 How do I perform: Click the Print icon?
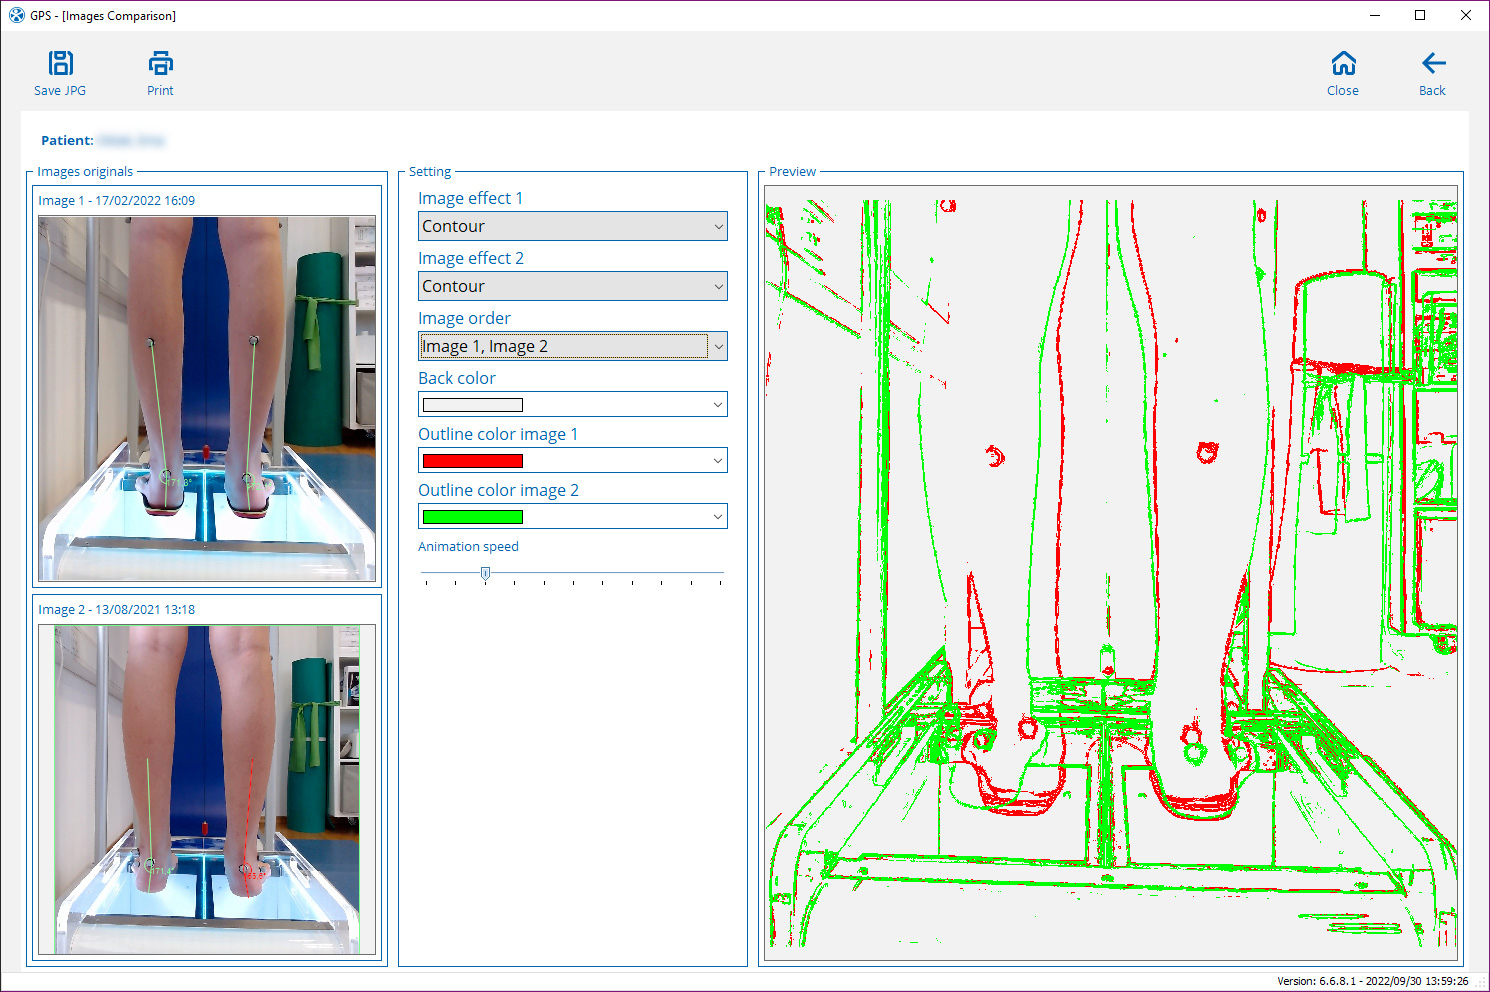[x=160, y=63]
